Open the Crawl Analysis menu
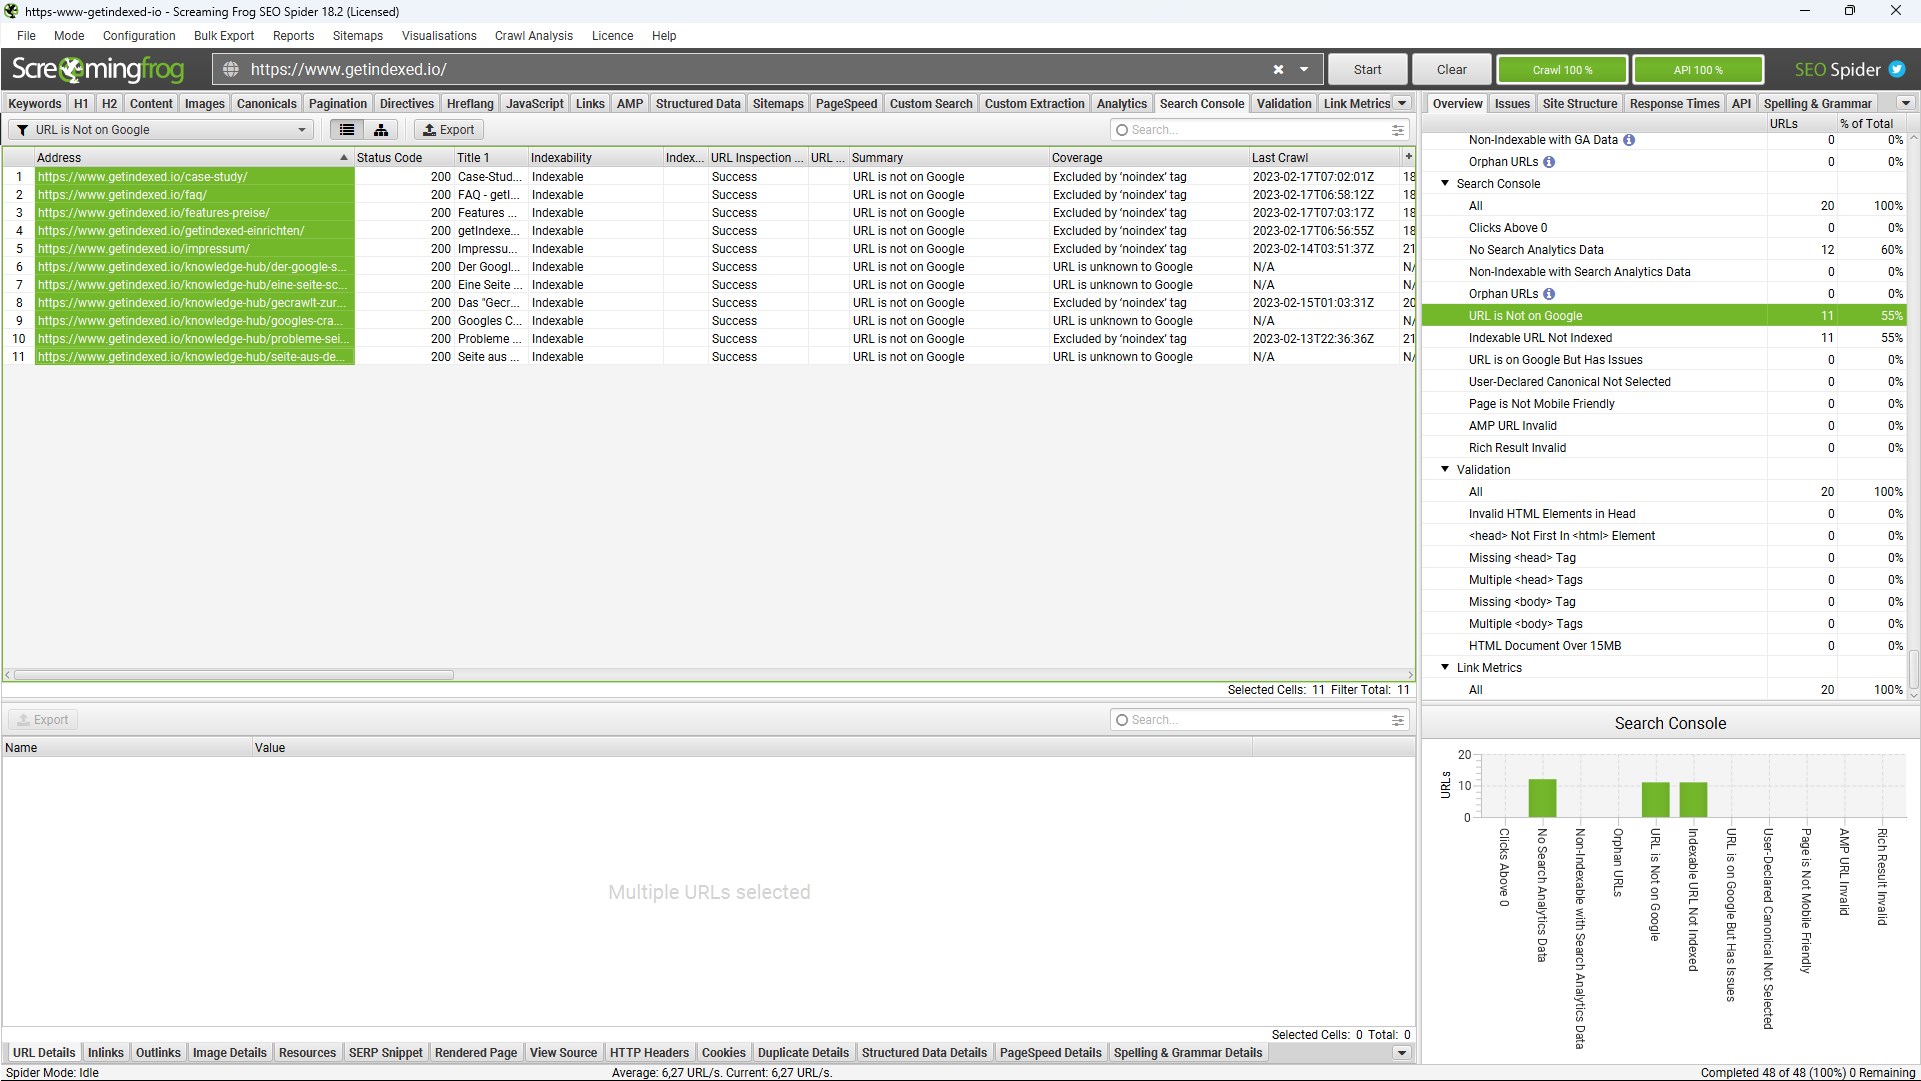 click(x=533, y=36)
